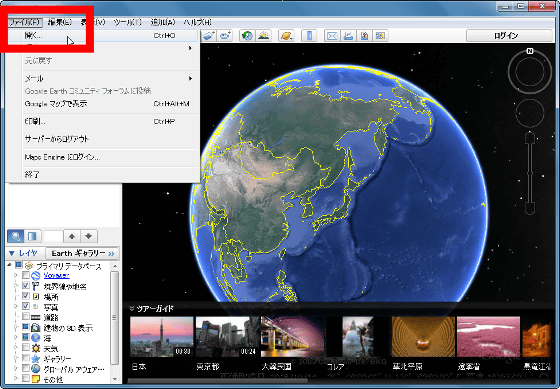Viewport: 560px width, 389px height.
Task: Click the グローバル アウェア layer earth icon
Action: [36, 369]
